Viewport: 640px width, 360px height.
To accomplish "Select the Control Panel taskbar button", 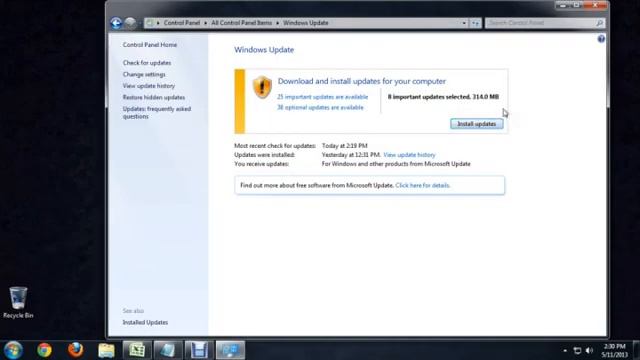I will (230, 351).
